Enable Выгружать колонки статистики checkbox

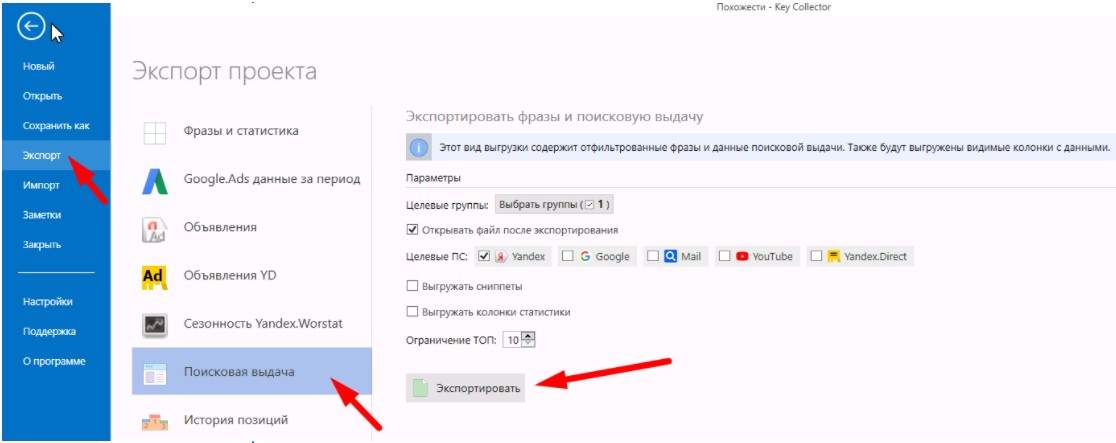click(411, 312)
